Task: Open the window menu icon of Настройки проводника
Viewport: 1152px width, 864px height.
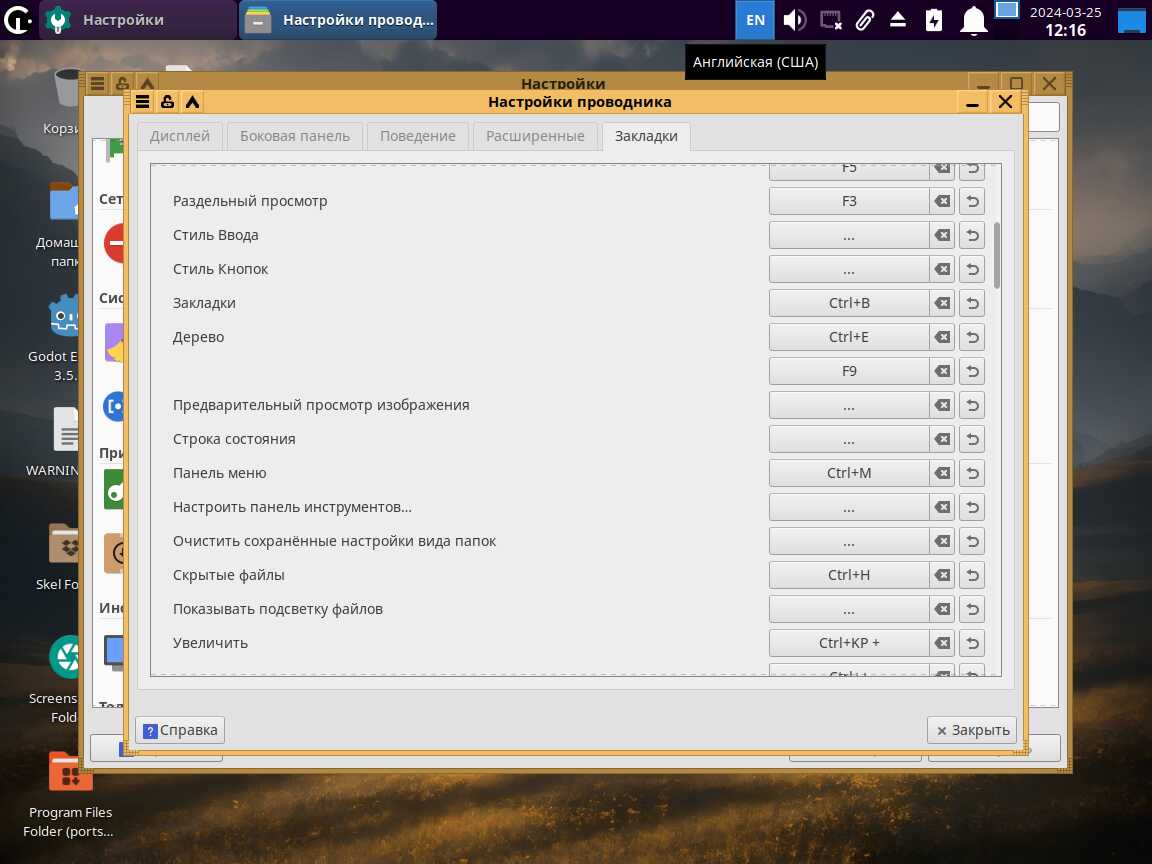Action: tap(143, 102)
